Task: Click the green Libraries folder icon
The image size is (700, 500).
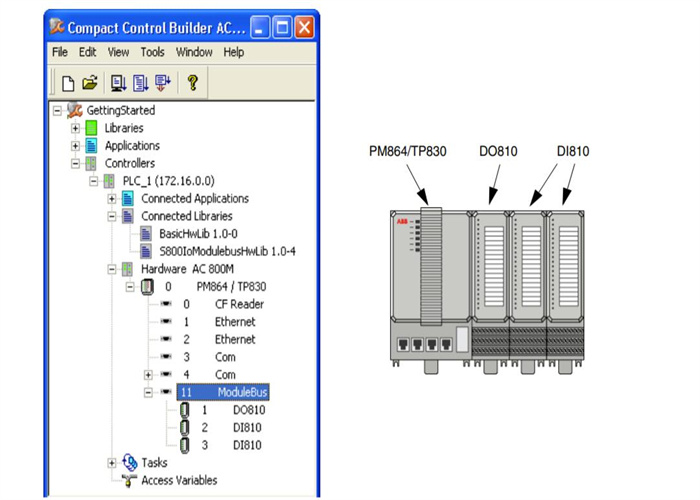Action: (x=91, y=128)
